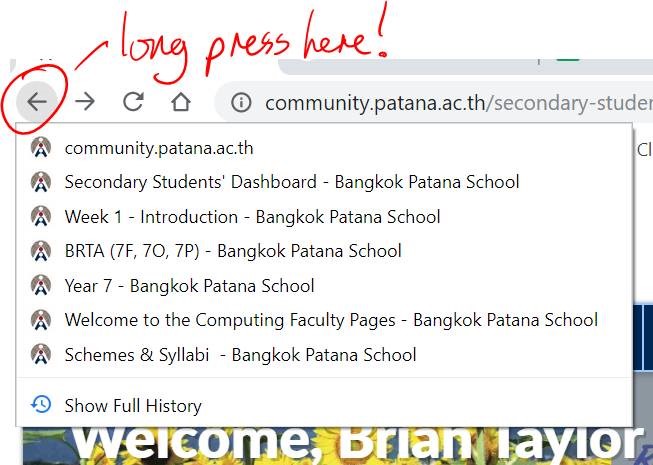
Task: Click favicon beside Year 7 entry
Action: (41, 285)
